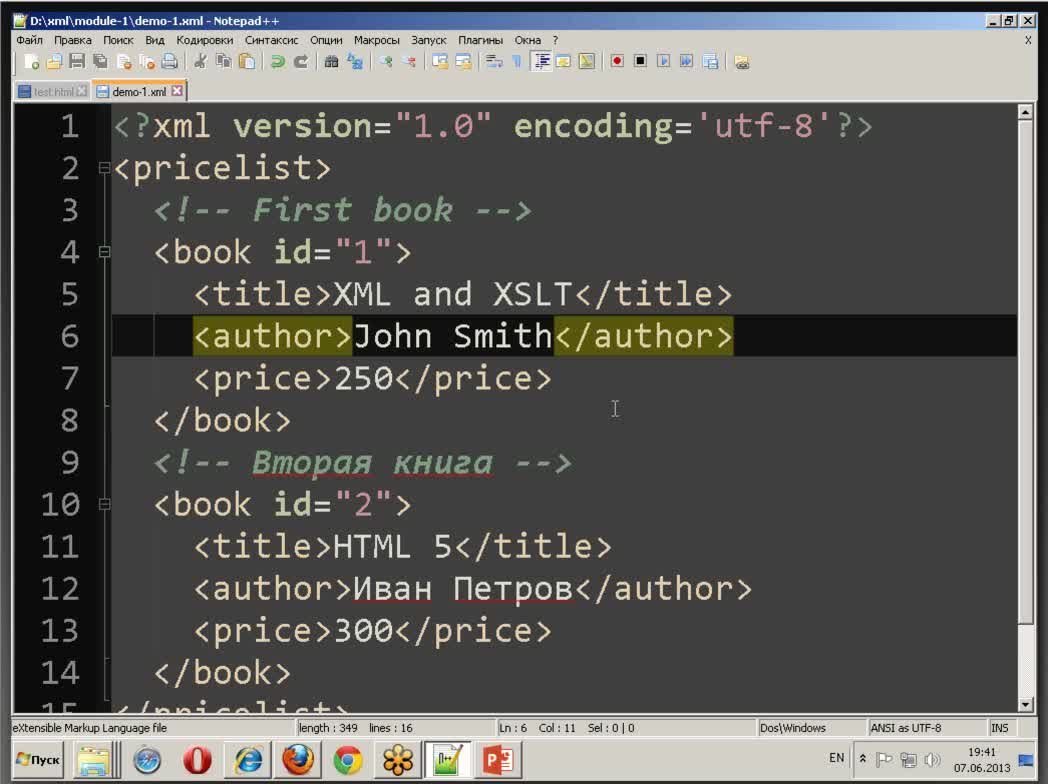
Task: Toggle show all characters pilcrow icon
Action: coord(517,62)
